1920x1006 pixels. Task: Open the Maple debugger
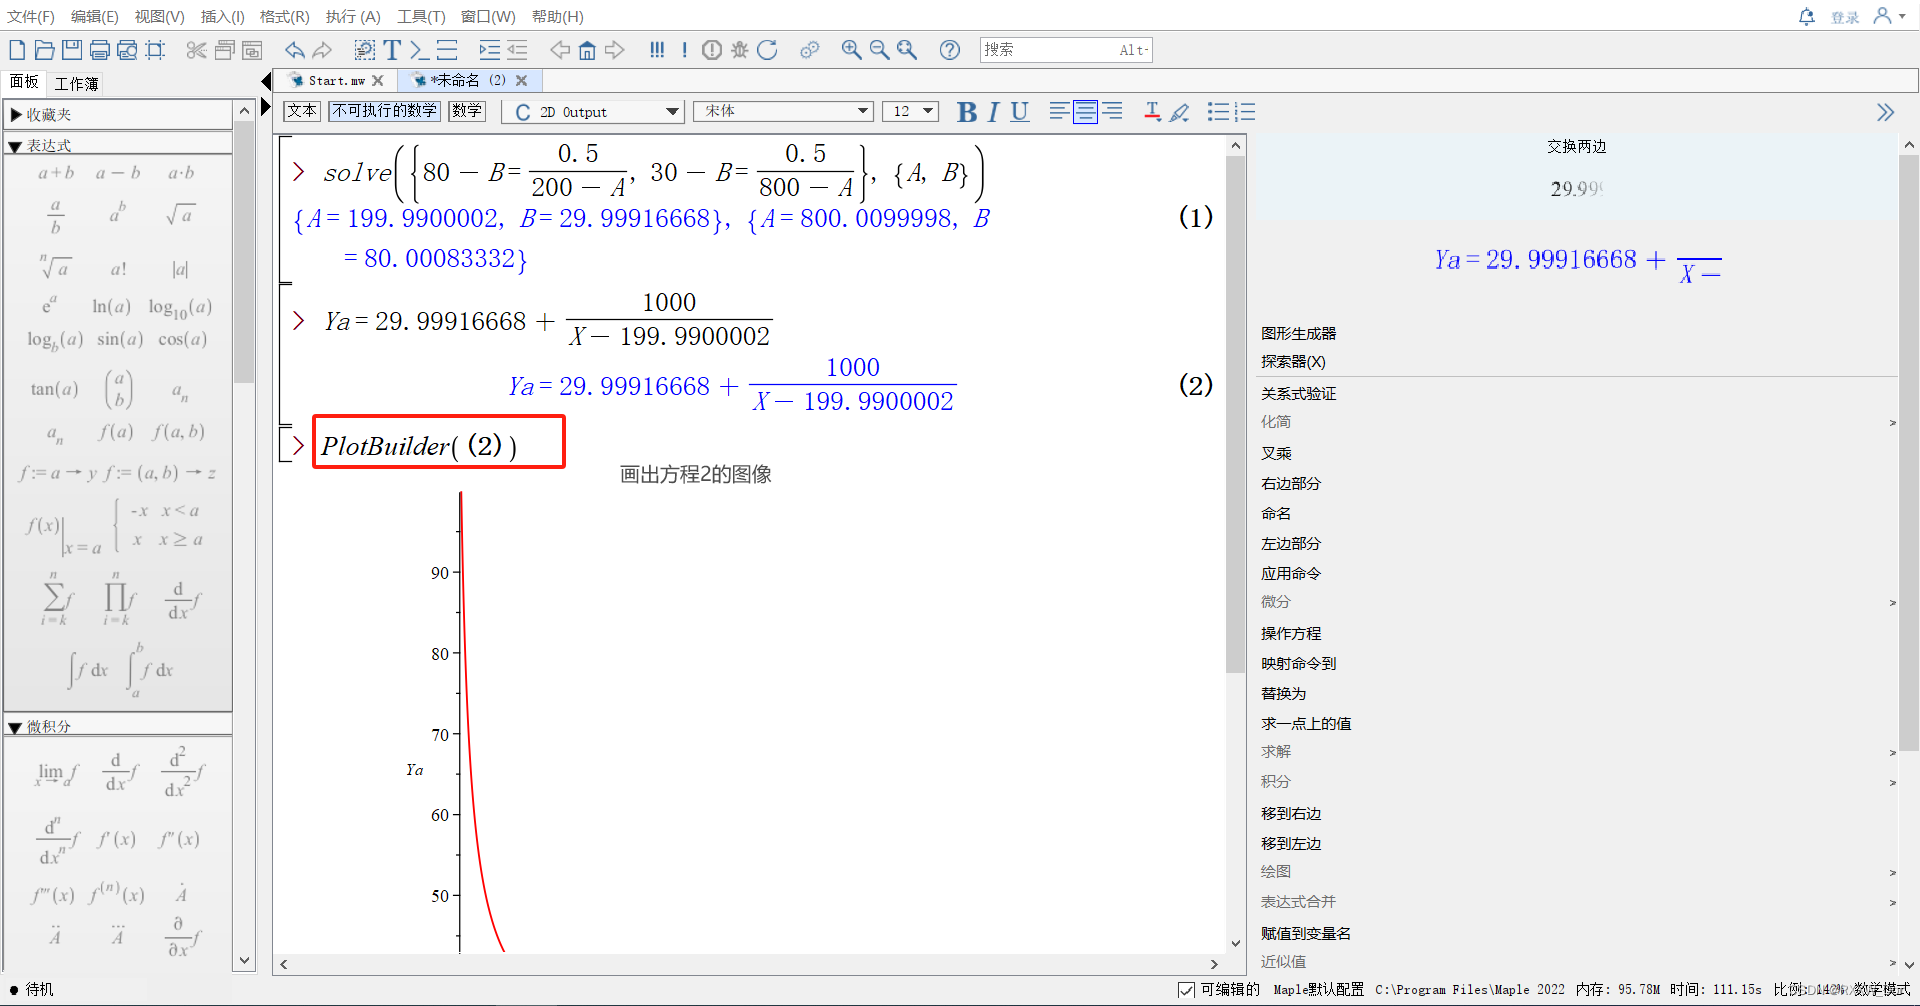point(739,50)
